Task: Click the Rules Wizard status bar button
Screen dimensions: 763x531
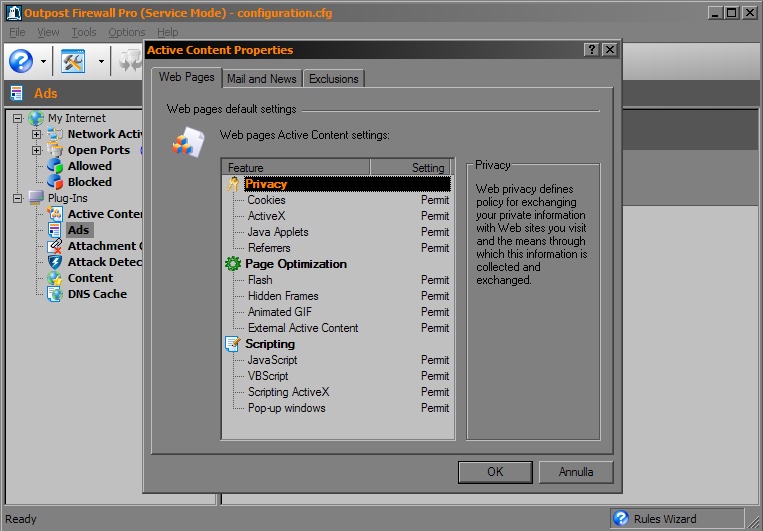Action: 678,519
